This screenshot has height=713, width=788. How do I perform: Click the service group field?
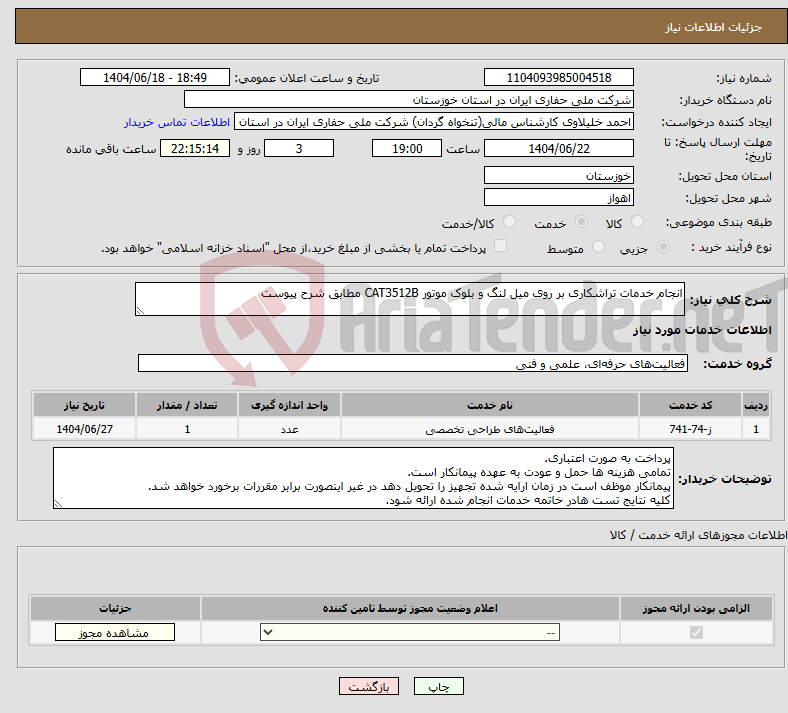pyautogui.click(x=413, y=363)
